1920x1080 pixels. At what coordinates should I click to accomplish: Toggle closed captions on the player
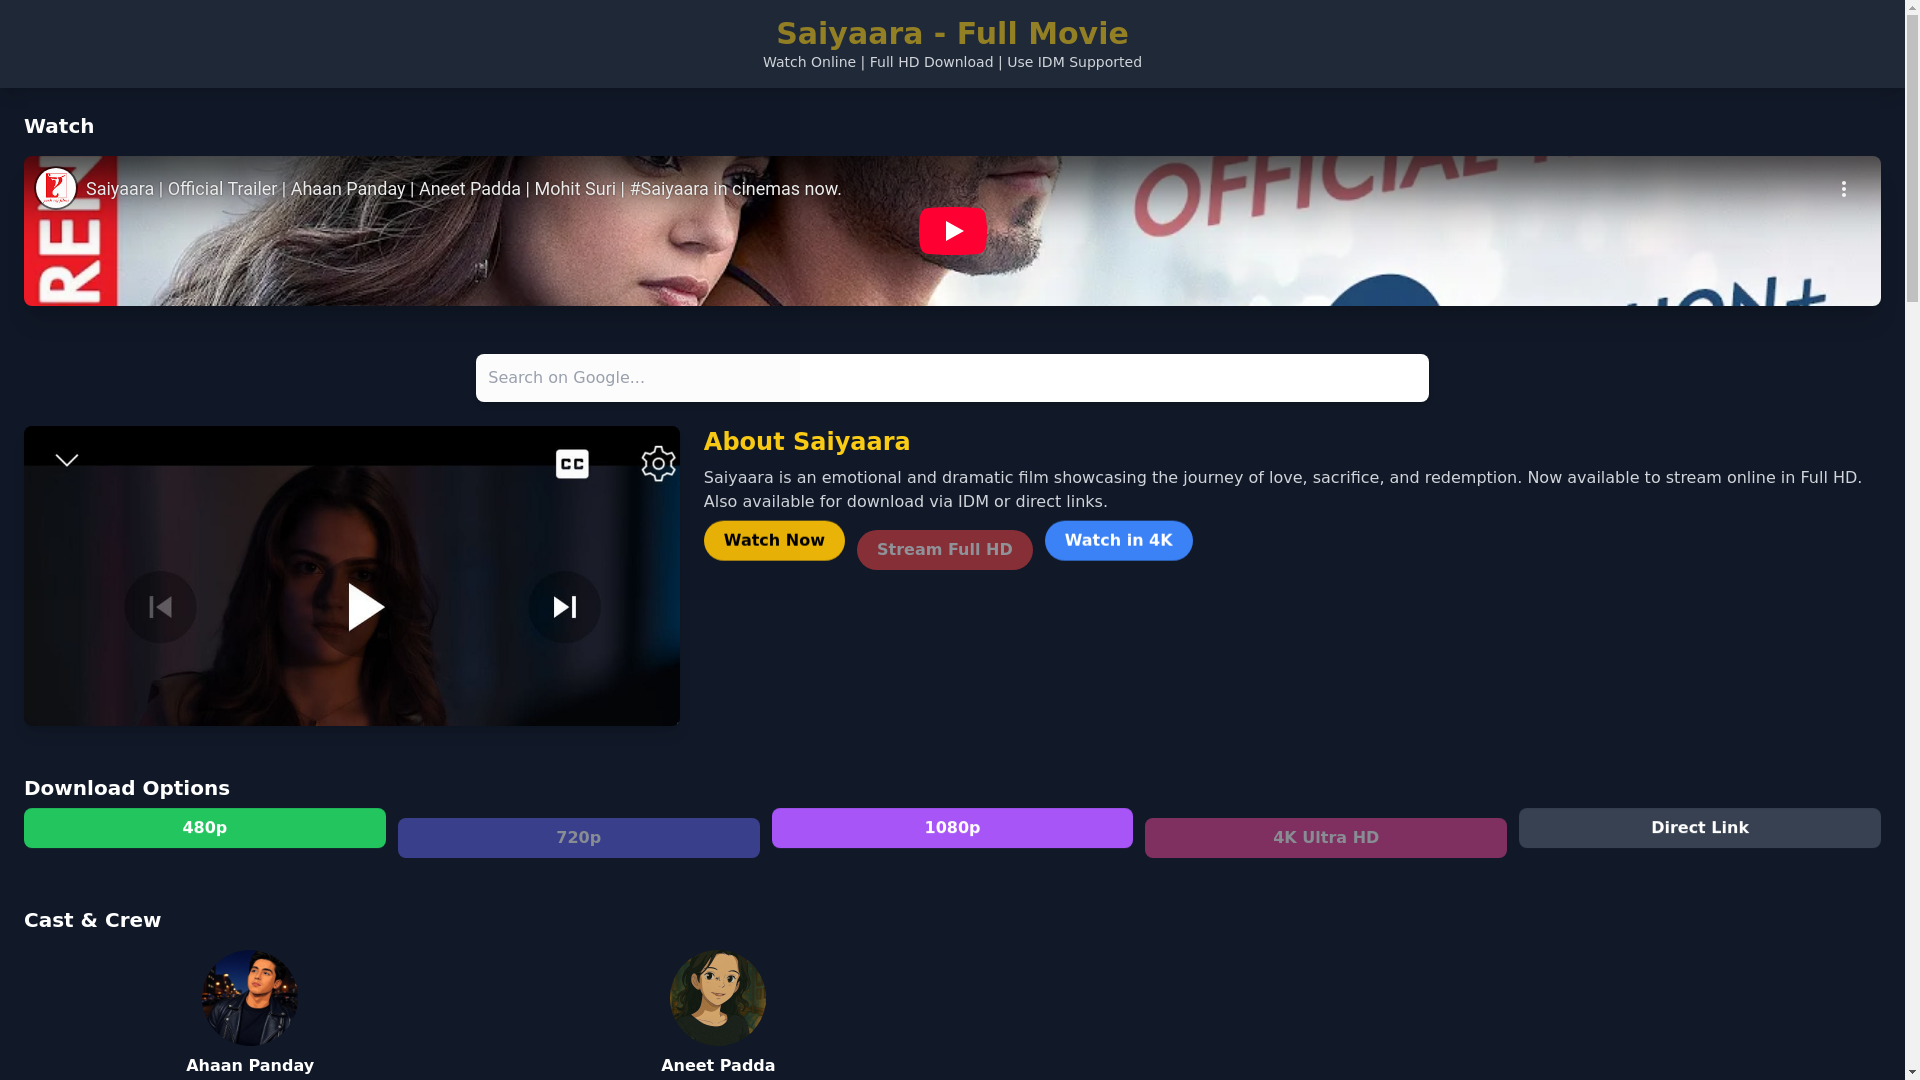572,464
